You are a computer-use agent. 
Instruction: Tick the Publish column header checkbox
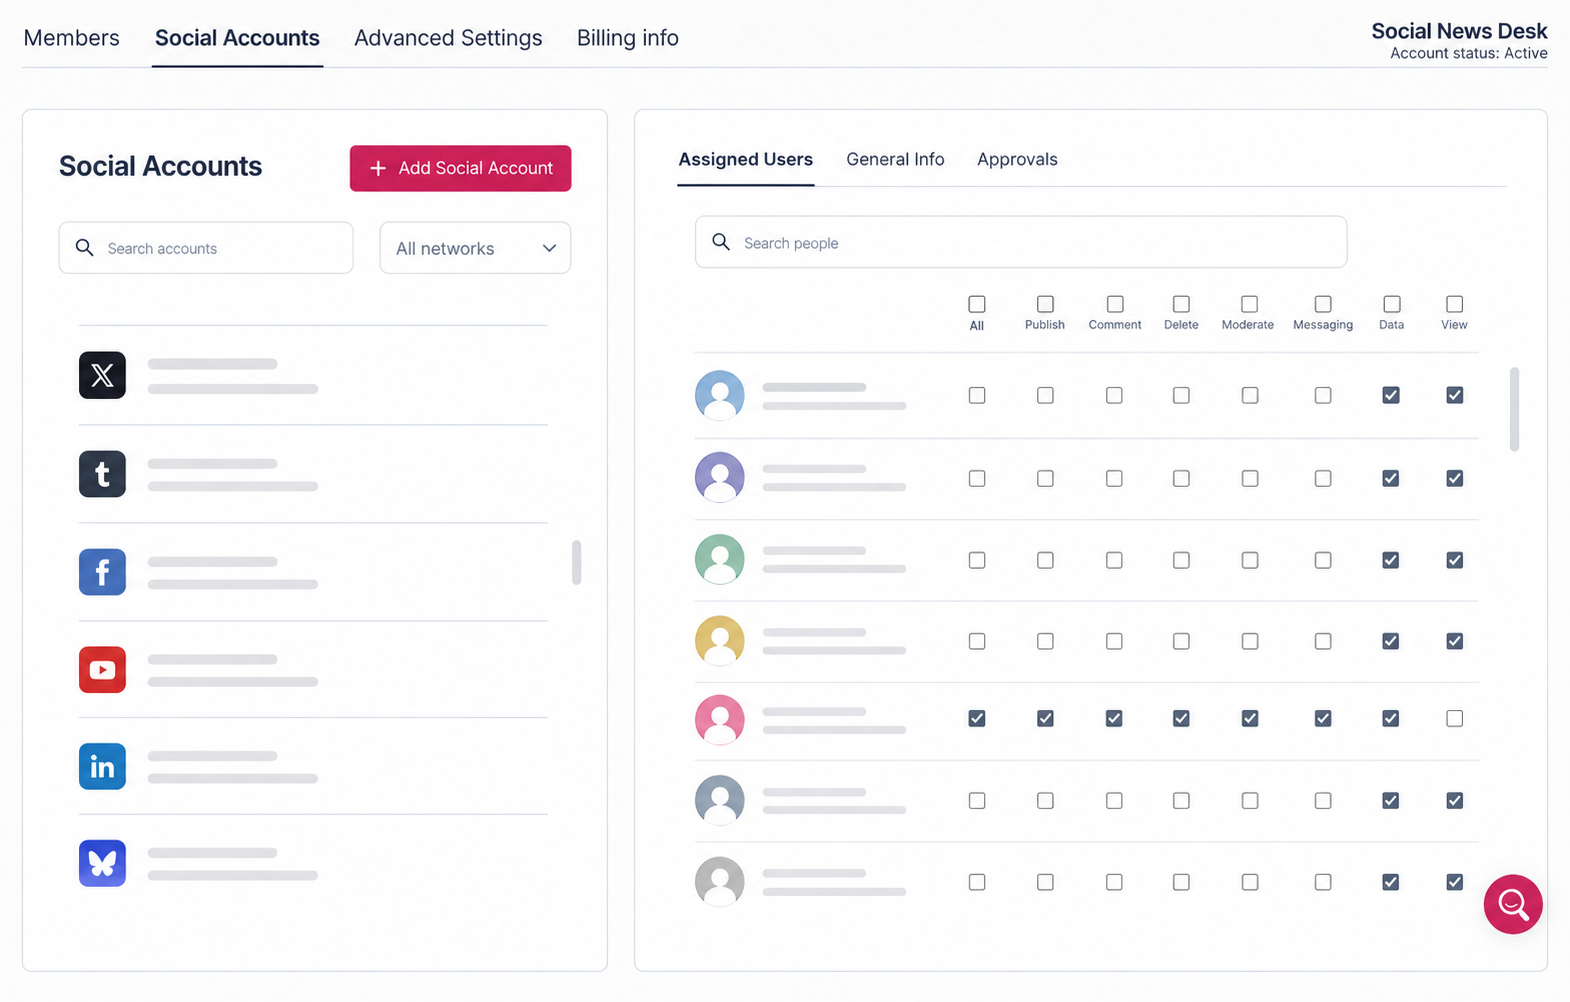[x=1045, y=304]
